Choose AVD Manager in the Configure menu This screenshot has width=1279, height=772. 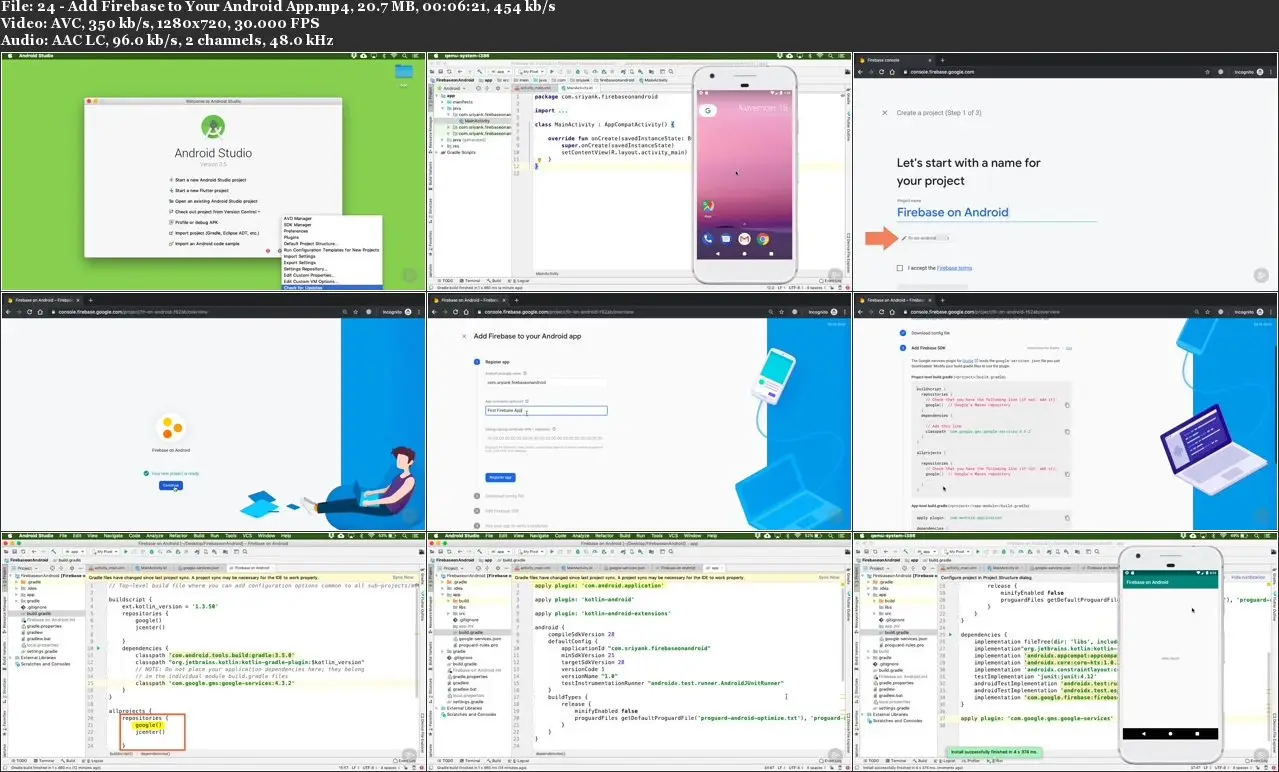click(298, 218)
